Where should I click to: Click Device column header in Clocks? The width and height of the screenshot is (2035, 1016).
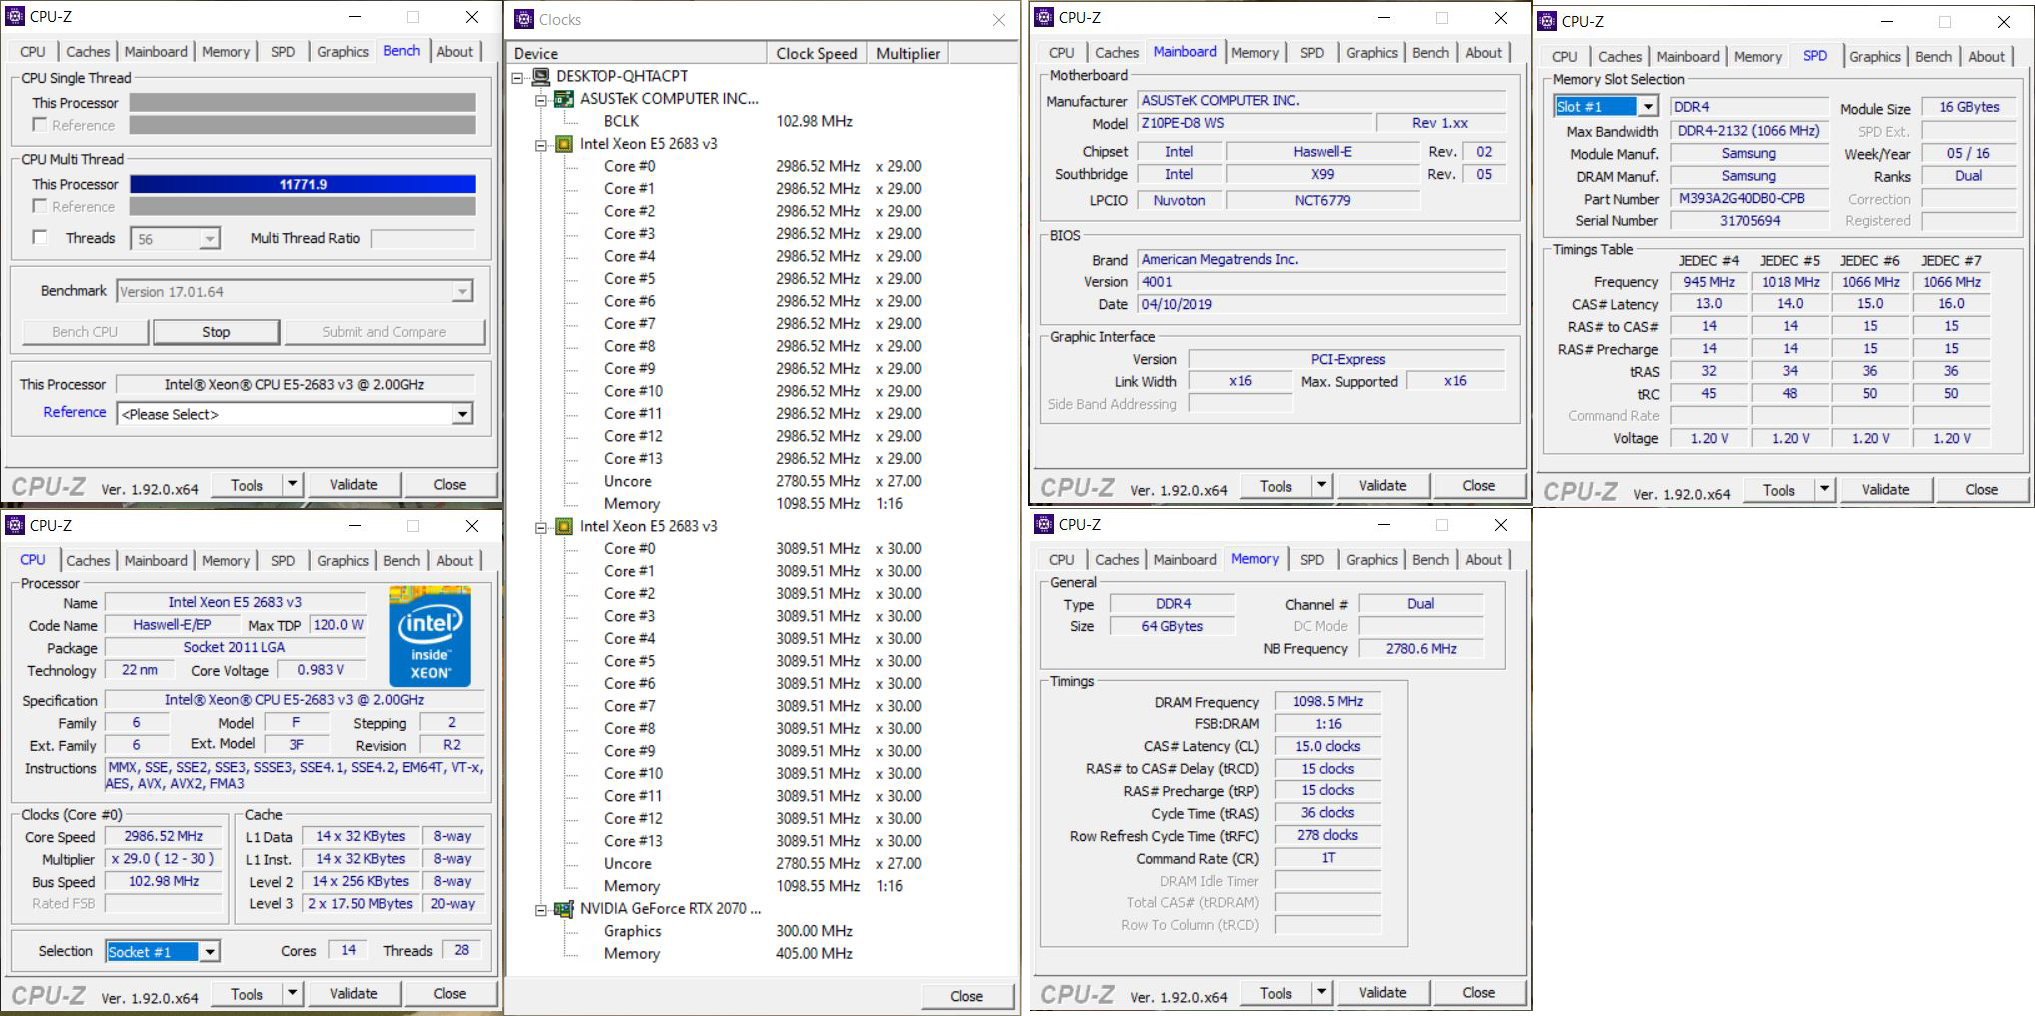point(637,53)
